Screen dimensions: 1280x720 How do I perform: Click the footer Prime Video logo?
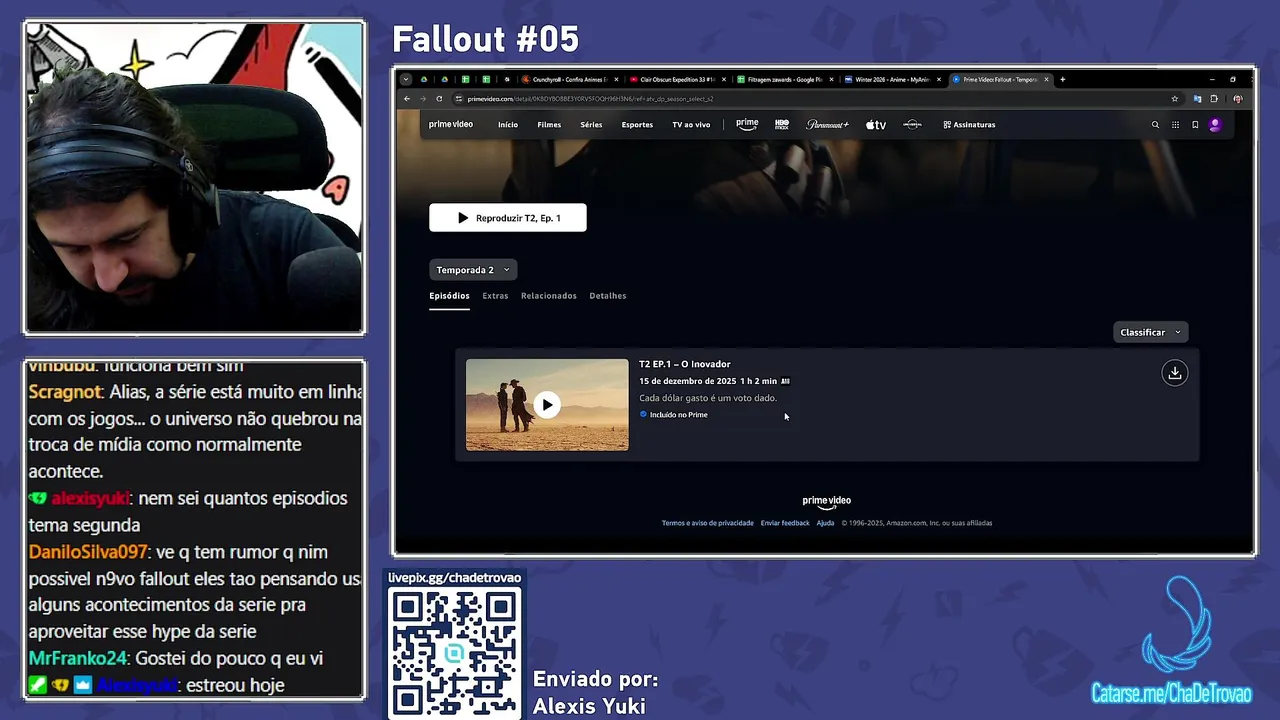(x=826, y=502)
